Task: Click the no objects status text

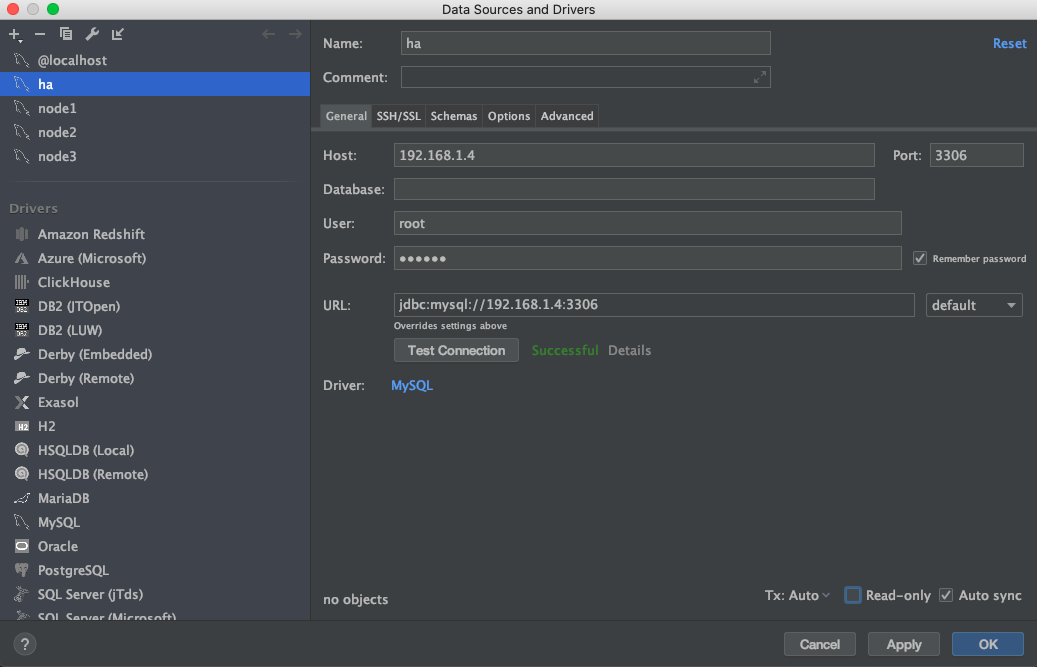Action: pyautogui.click(x=356, y=600)
